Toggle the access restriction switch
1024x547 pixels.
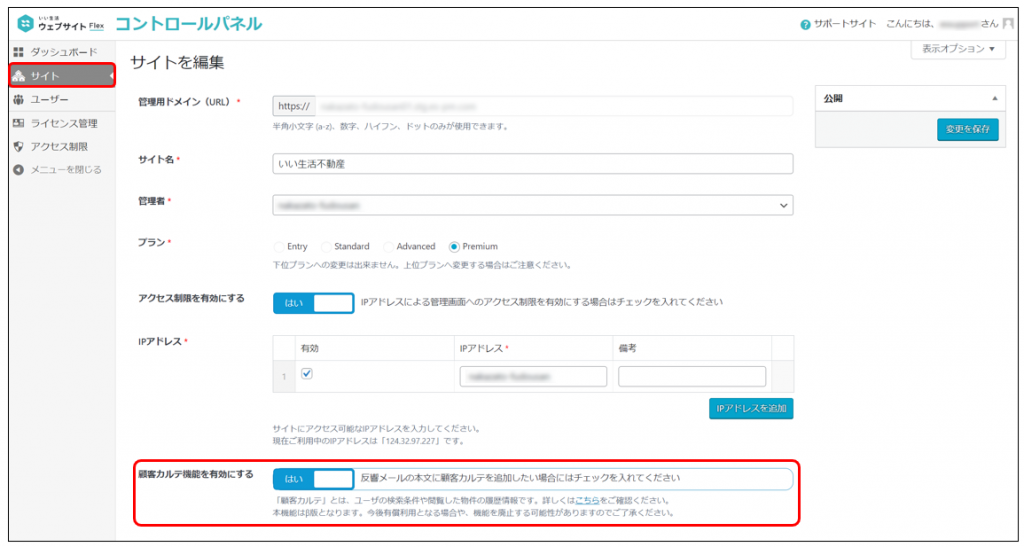pos(313,302)
